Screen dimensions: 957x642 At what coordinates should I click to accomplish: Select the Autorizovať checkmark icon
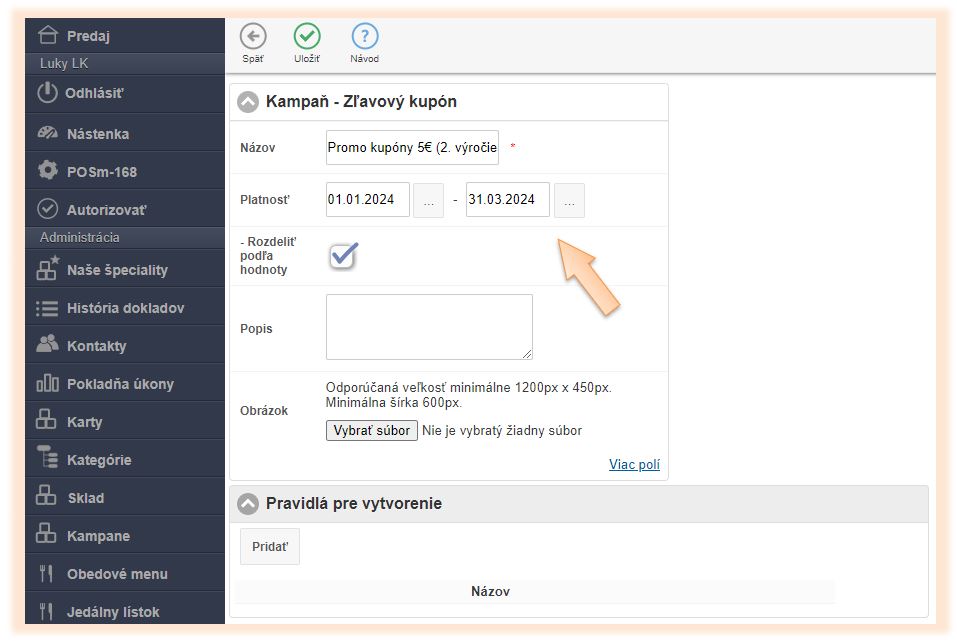coord(47,209)
